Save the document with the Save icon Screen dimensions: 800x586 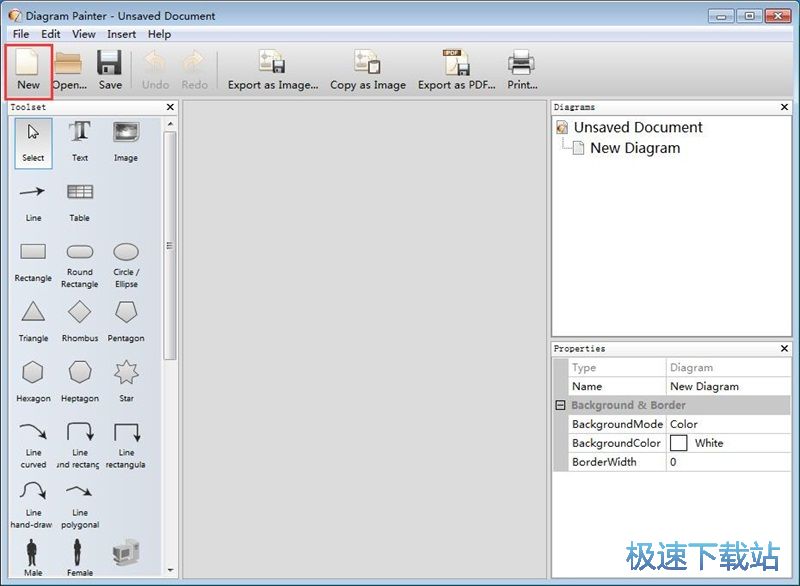pyautogui.click(x=110, y=71)
